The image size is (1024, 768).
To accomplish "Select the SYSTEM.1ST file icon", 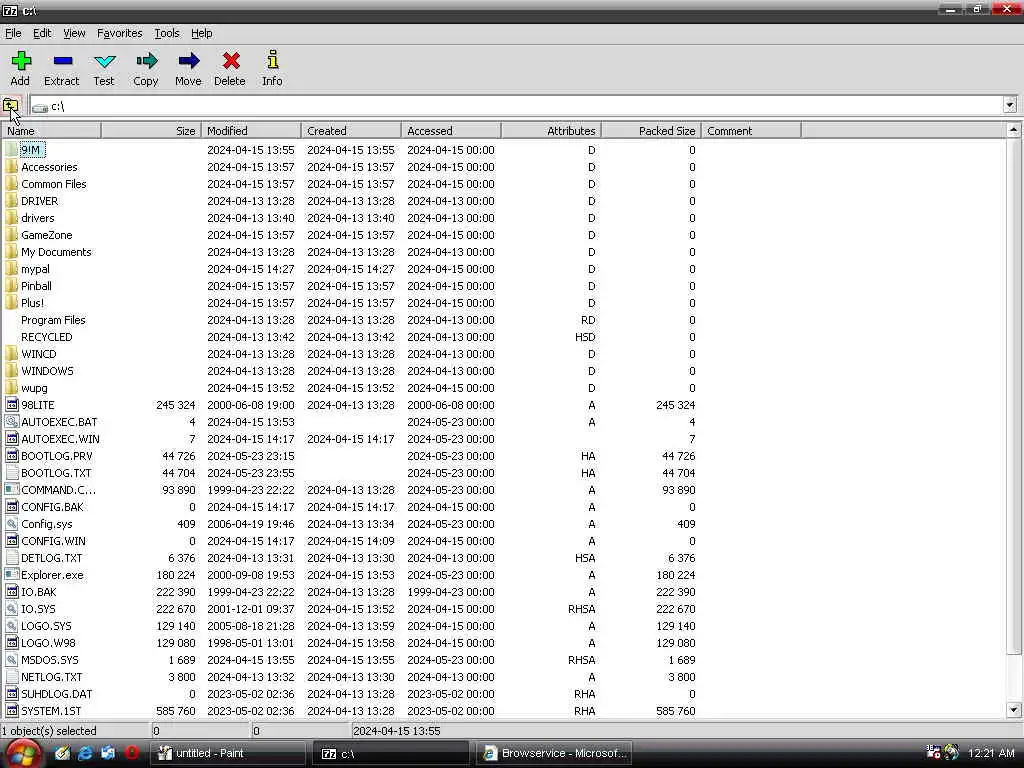I will point(11,711).
